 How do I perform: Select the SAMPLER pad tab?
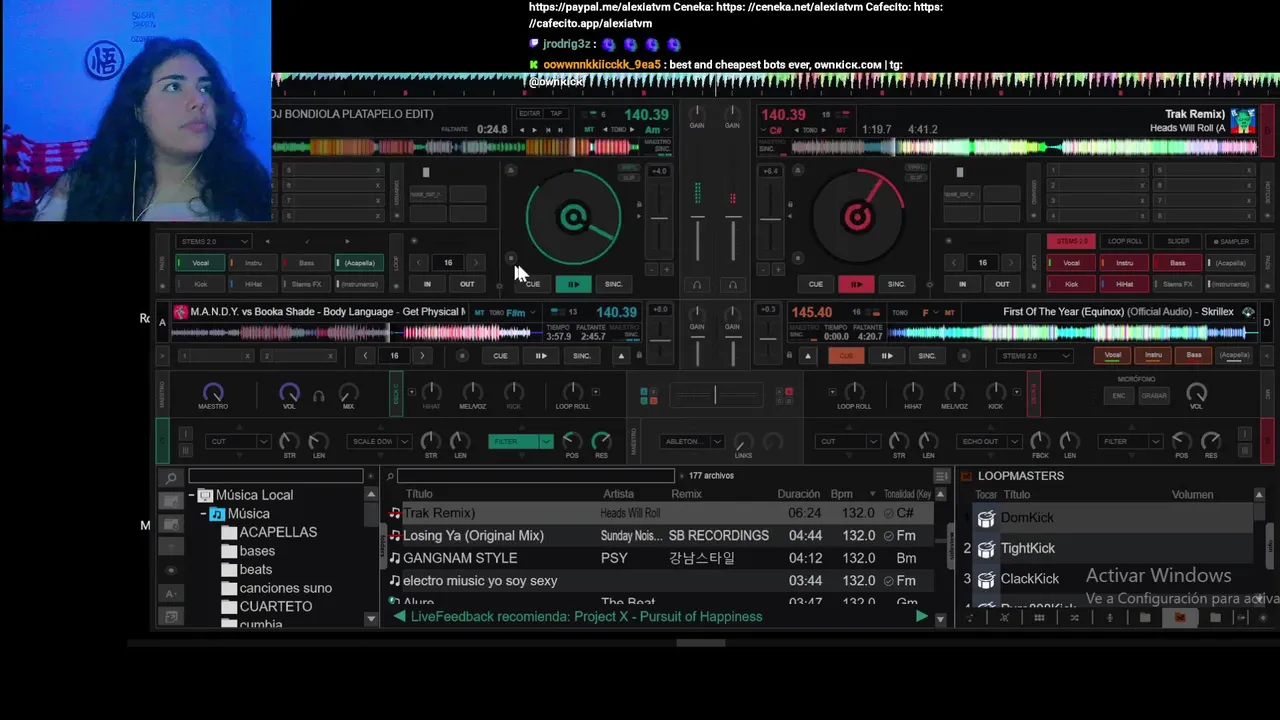pos(1231,241)
